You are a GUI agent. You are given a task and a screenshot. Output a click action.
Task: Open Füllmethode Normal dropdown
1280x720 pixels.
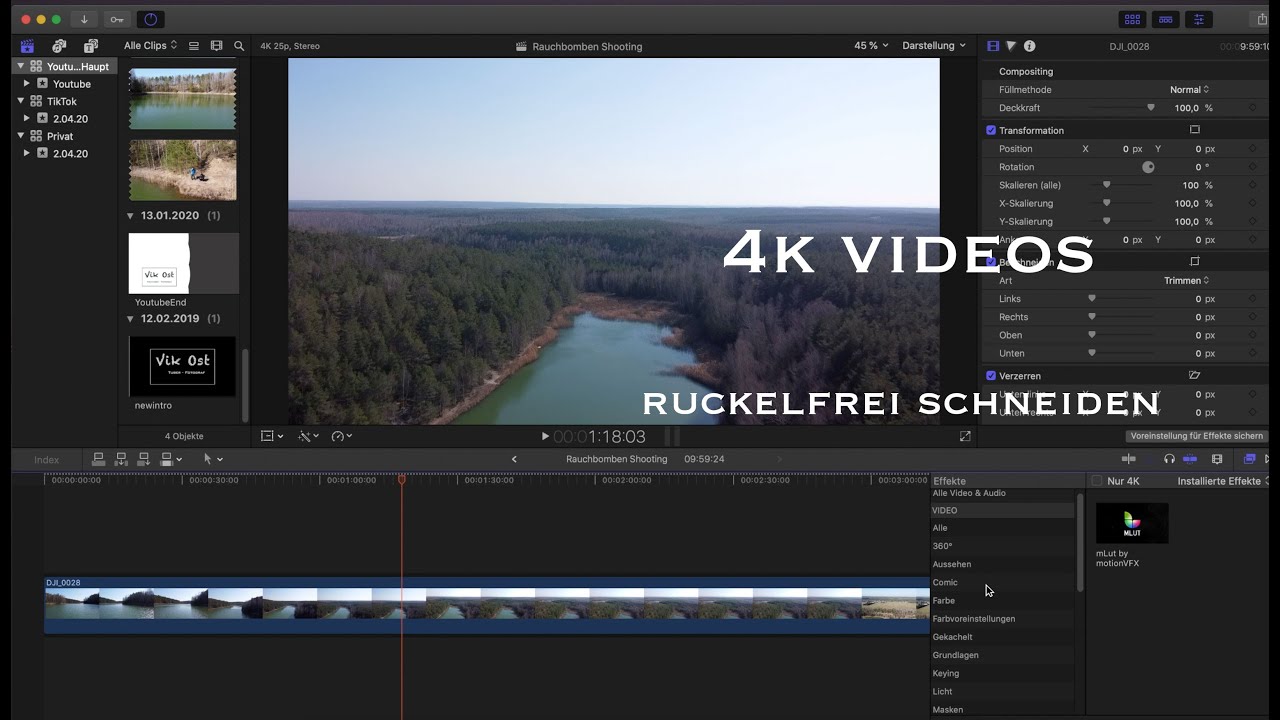click(1190, 90)
